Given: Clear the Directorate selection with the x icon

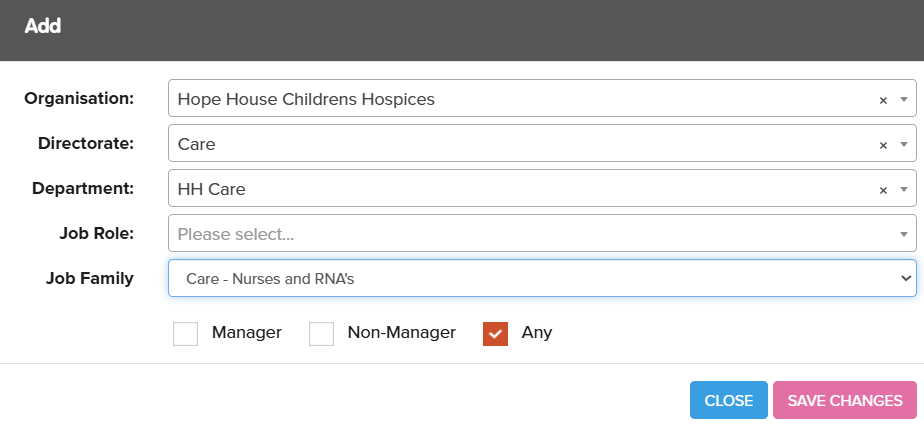Looking at the screenshot, I should pyautogui.click(x=883, y=145).
